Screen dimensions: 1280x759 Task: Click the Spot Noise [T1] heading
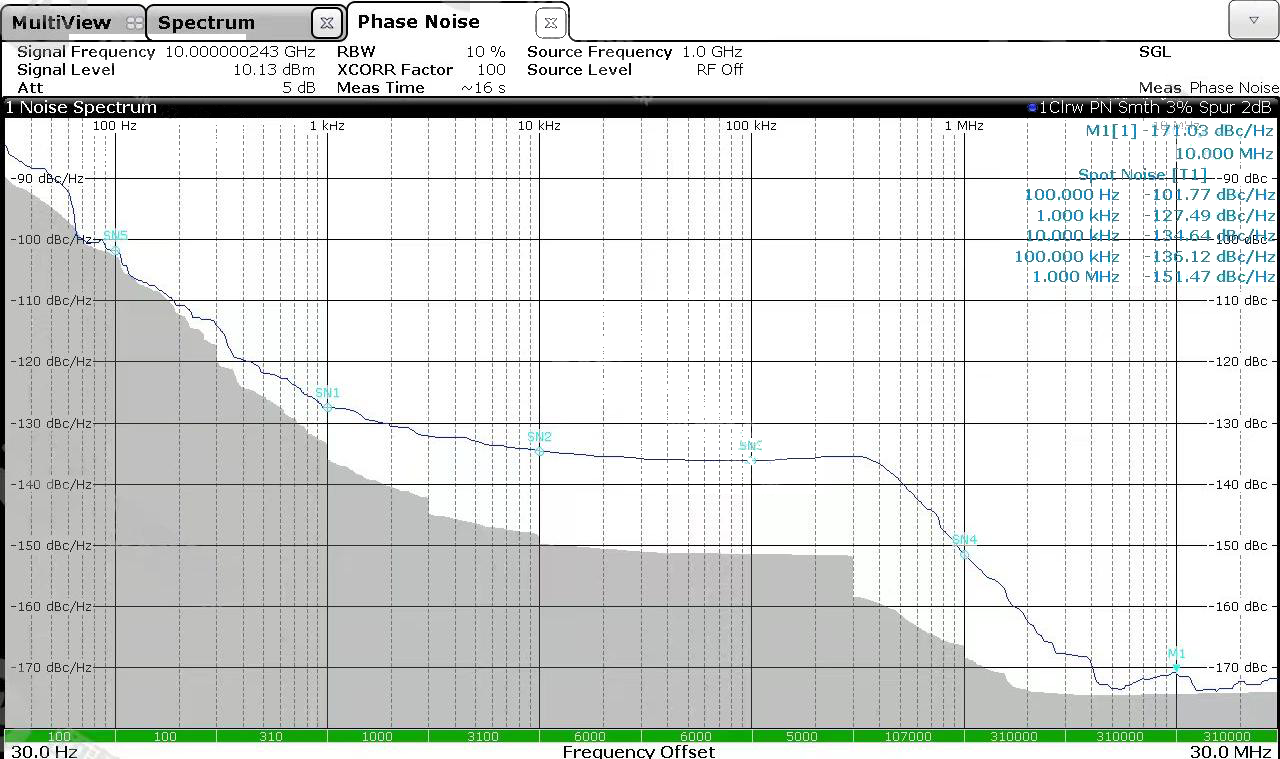(1142, 174)
